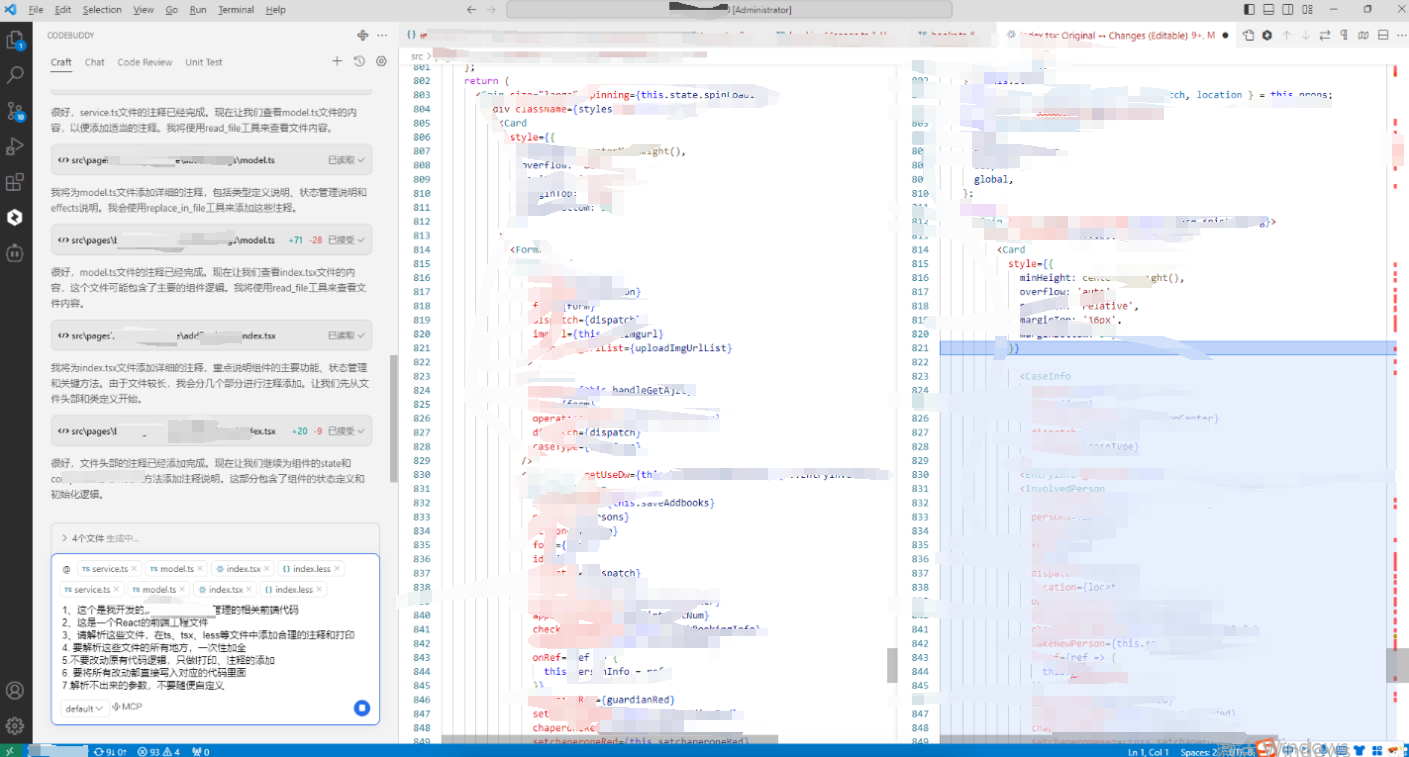Screen dimensions: 1409x757
Task: Go forward with the title bar right arrow
Action: (x=490, y=10)
